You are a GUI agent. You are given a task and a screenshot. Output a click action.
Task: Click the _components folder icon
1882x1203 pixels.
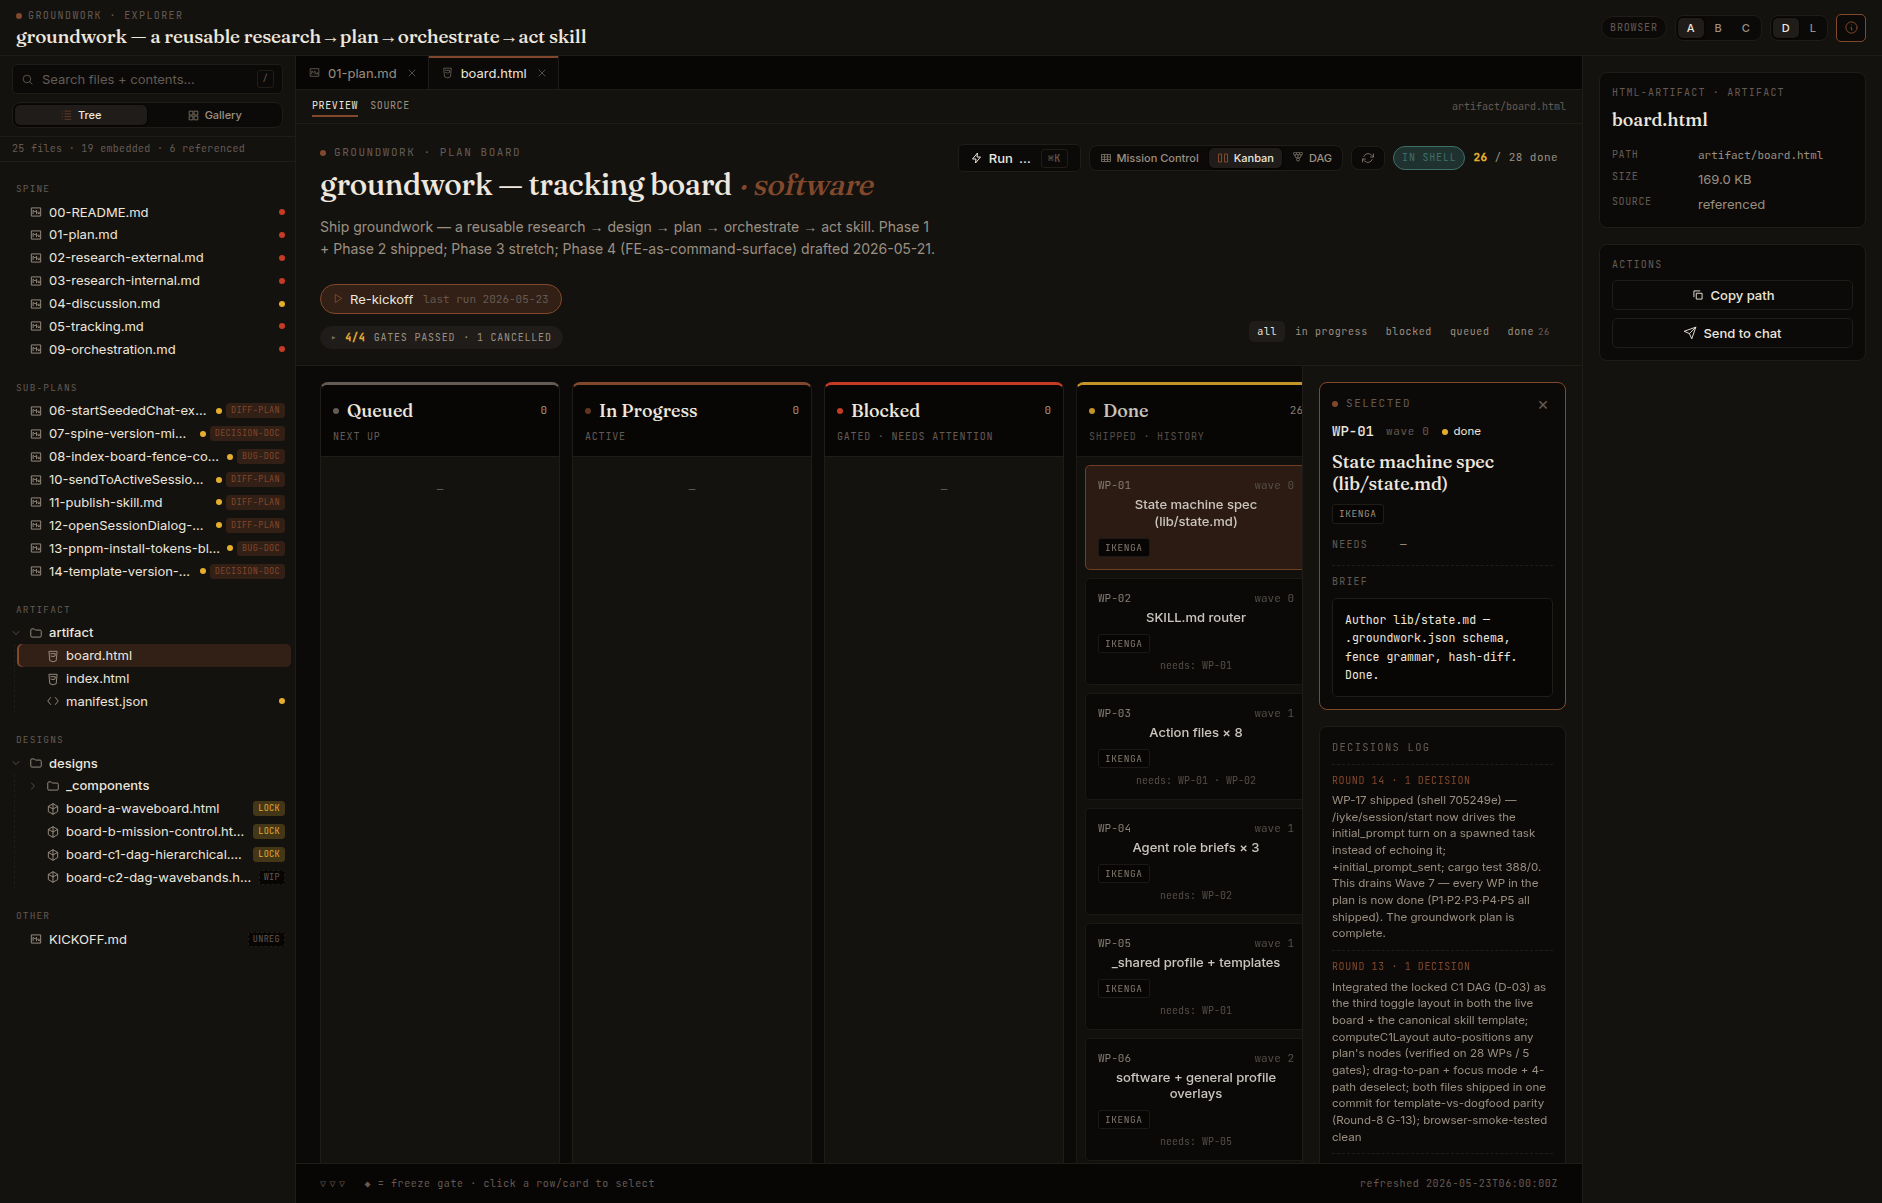coord(53,786)
